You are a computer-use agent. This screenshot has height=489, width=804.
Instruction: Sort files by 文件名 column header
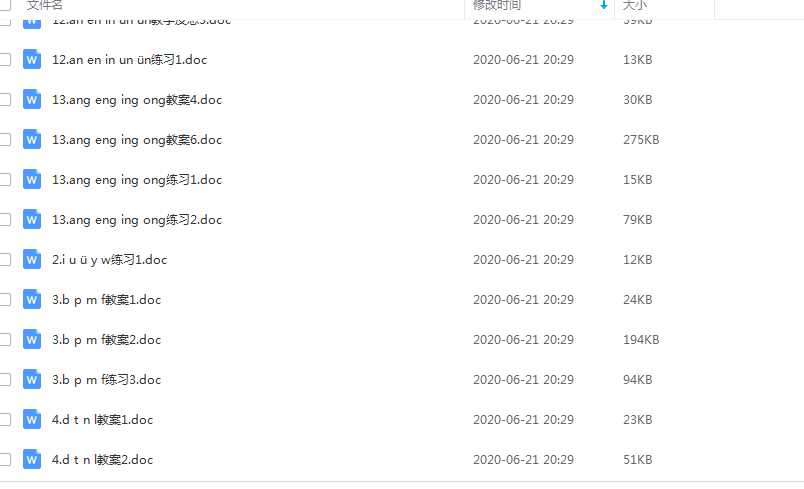coord(45,5)
